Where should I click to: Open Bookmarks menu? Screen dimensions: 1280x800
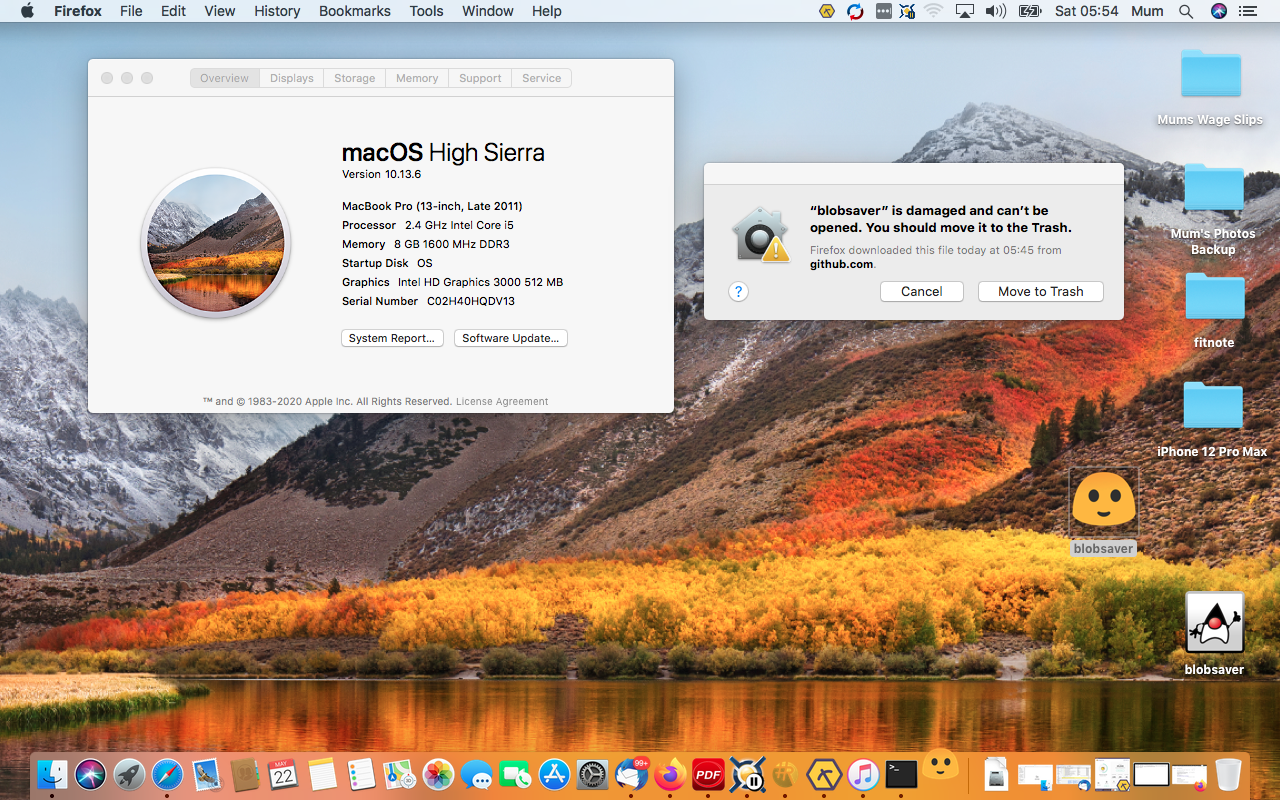point(355,11)
